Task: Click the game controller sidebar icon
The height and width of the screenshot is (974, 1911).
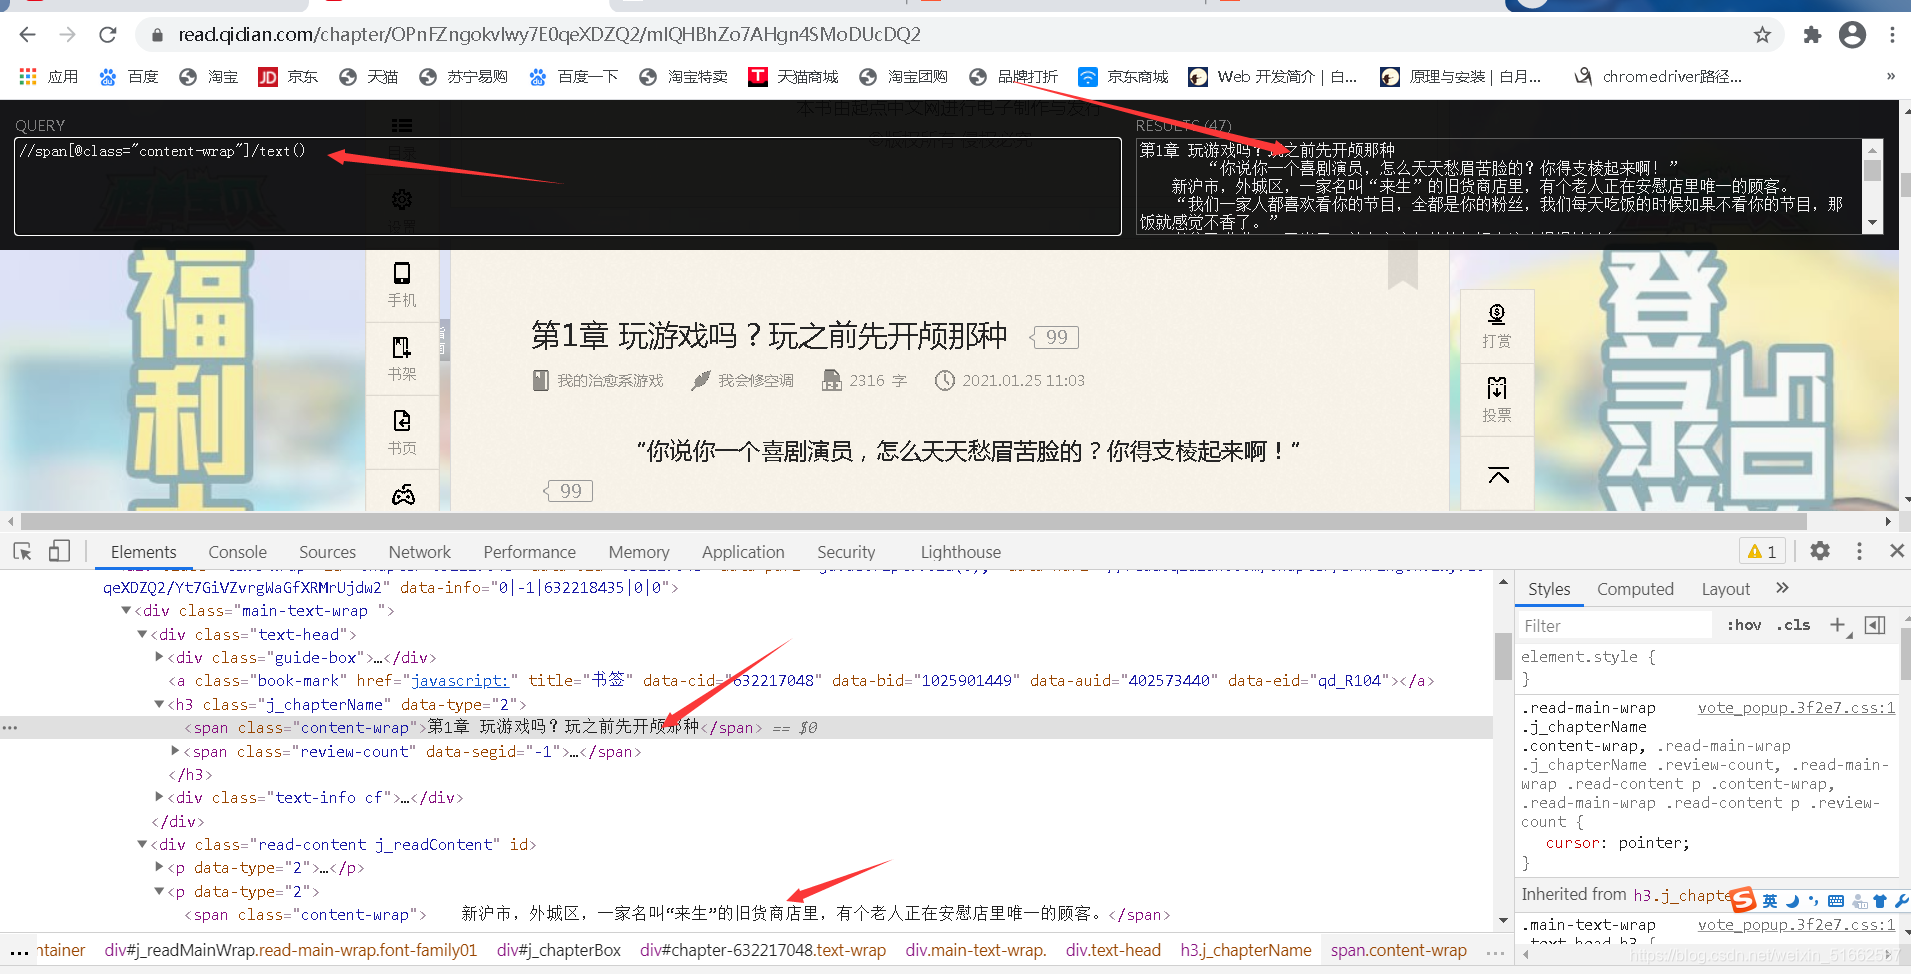Action: pyautogui.click(x=403, y=495)
